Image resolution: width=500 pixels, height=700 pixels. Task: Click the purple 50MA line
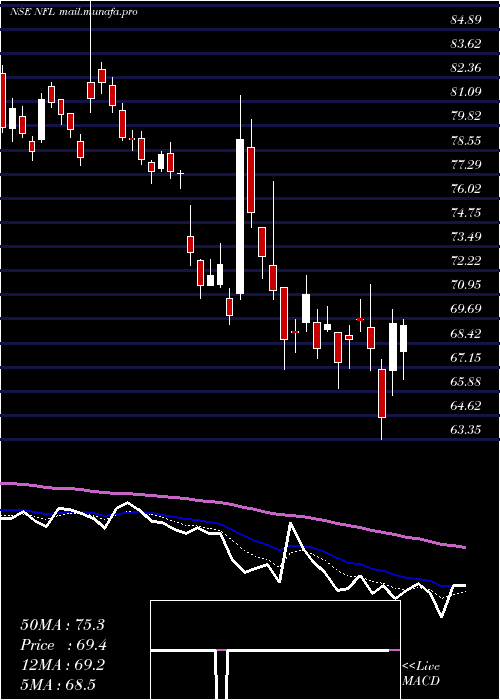(x=232, y=504)
